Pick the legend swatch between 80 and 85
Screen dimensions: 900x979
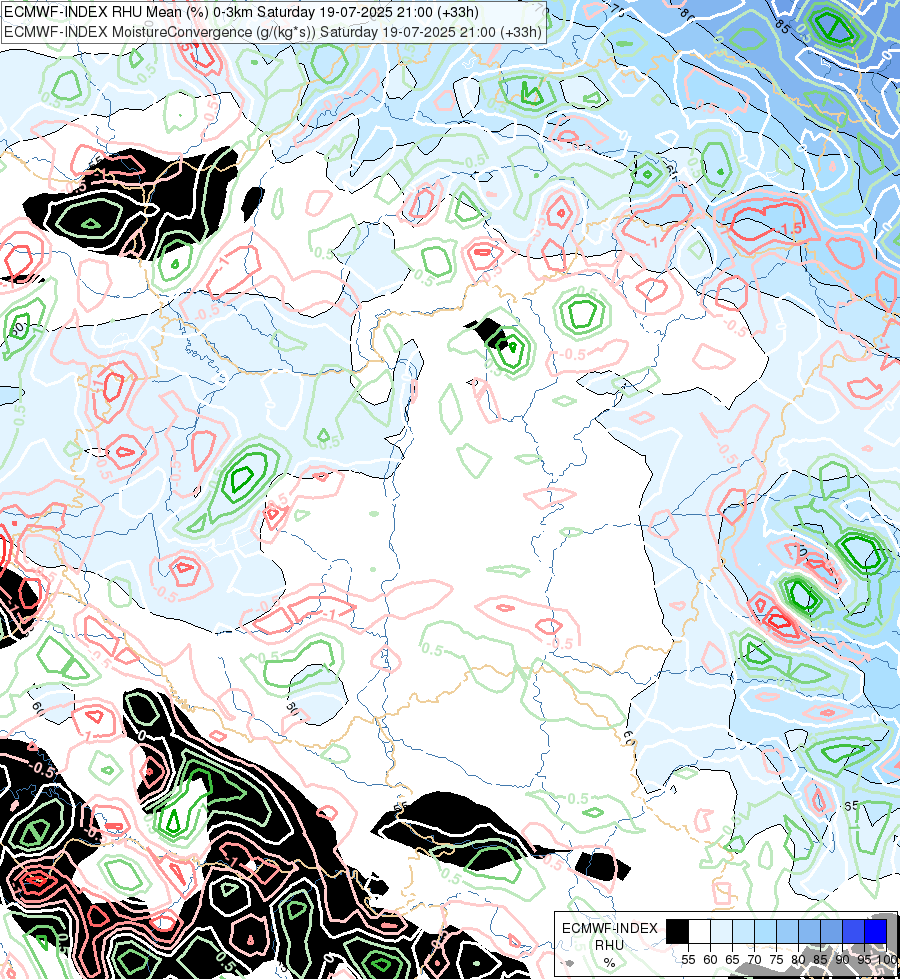tap(809, 931)
